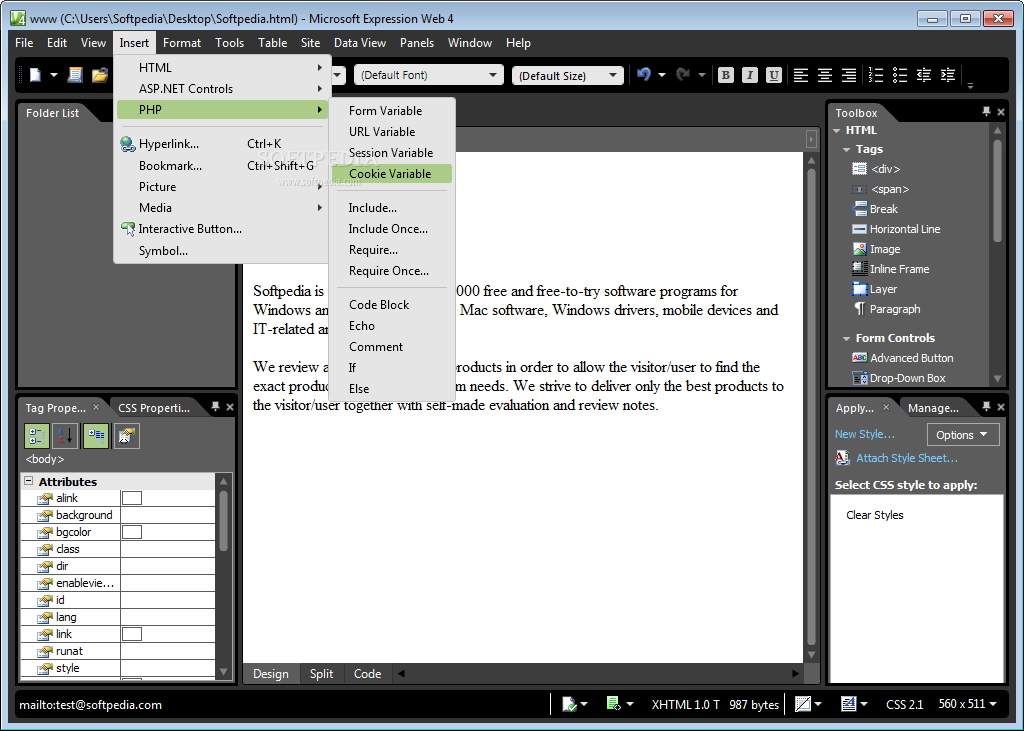Click the alink color swatch
Image resolution: width=1024 pixels, height=731 pixels.
pyautogui.click(x=132, y=498)
